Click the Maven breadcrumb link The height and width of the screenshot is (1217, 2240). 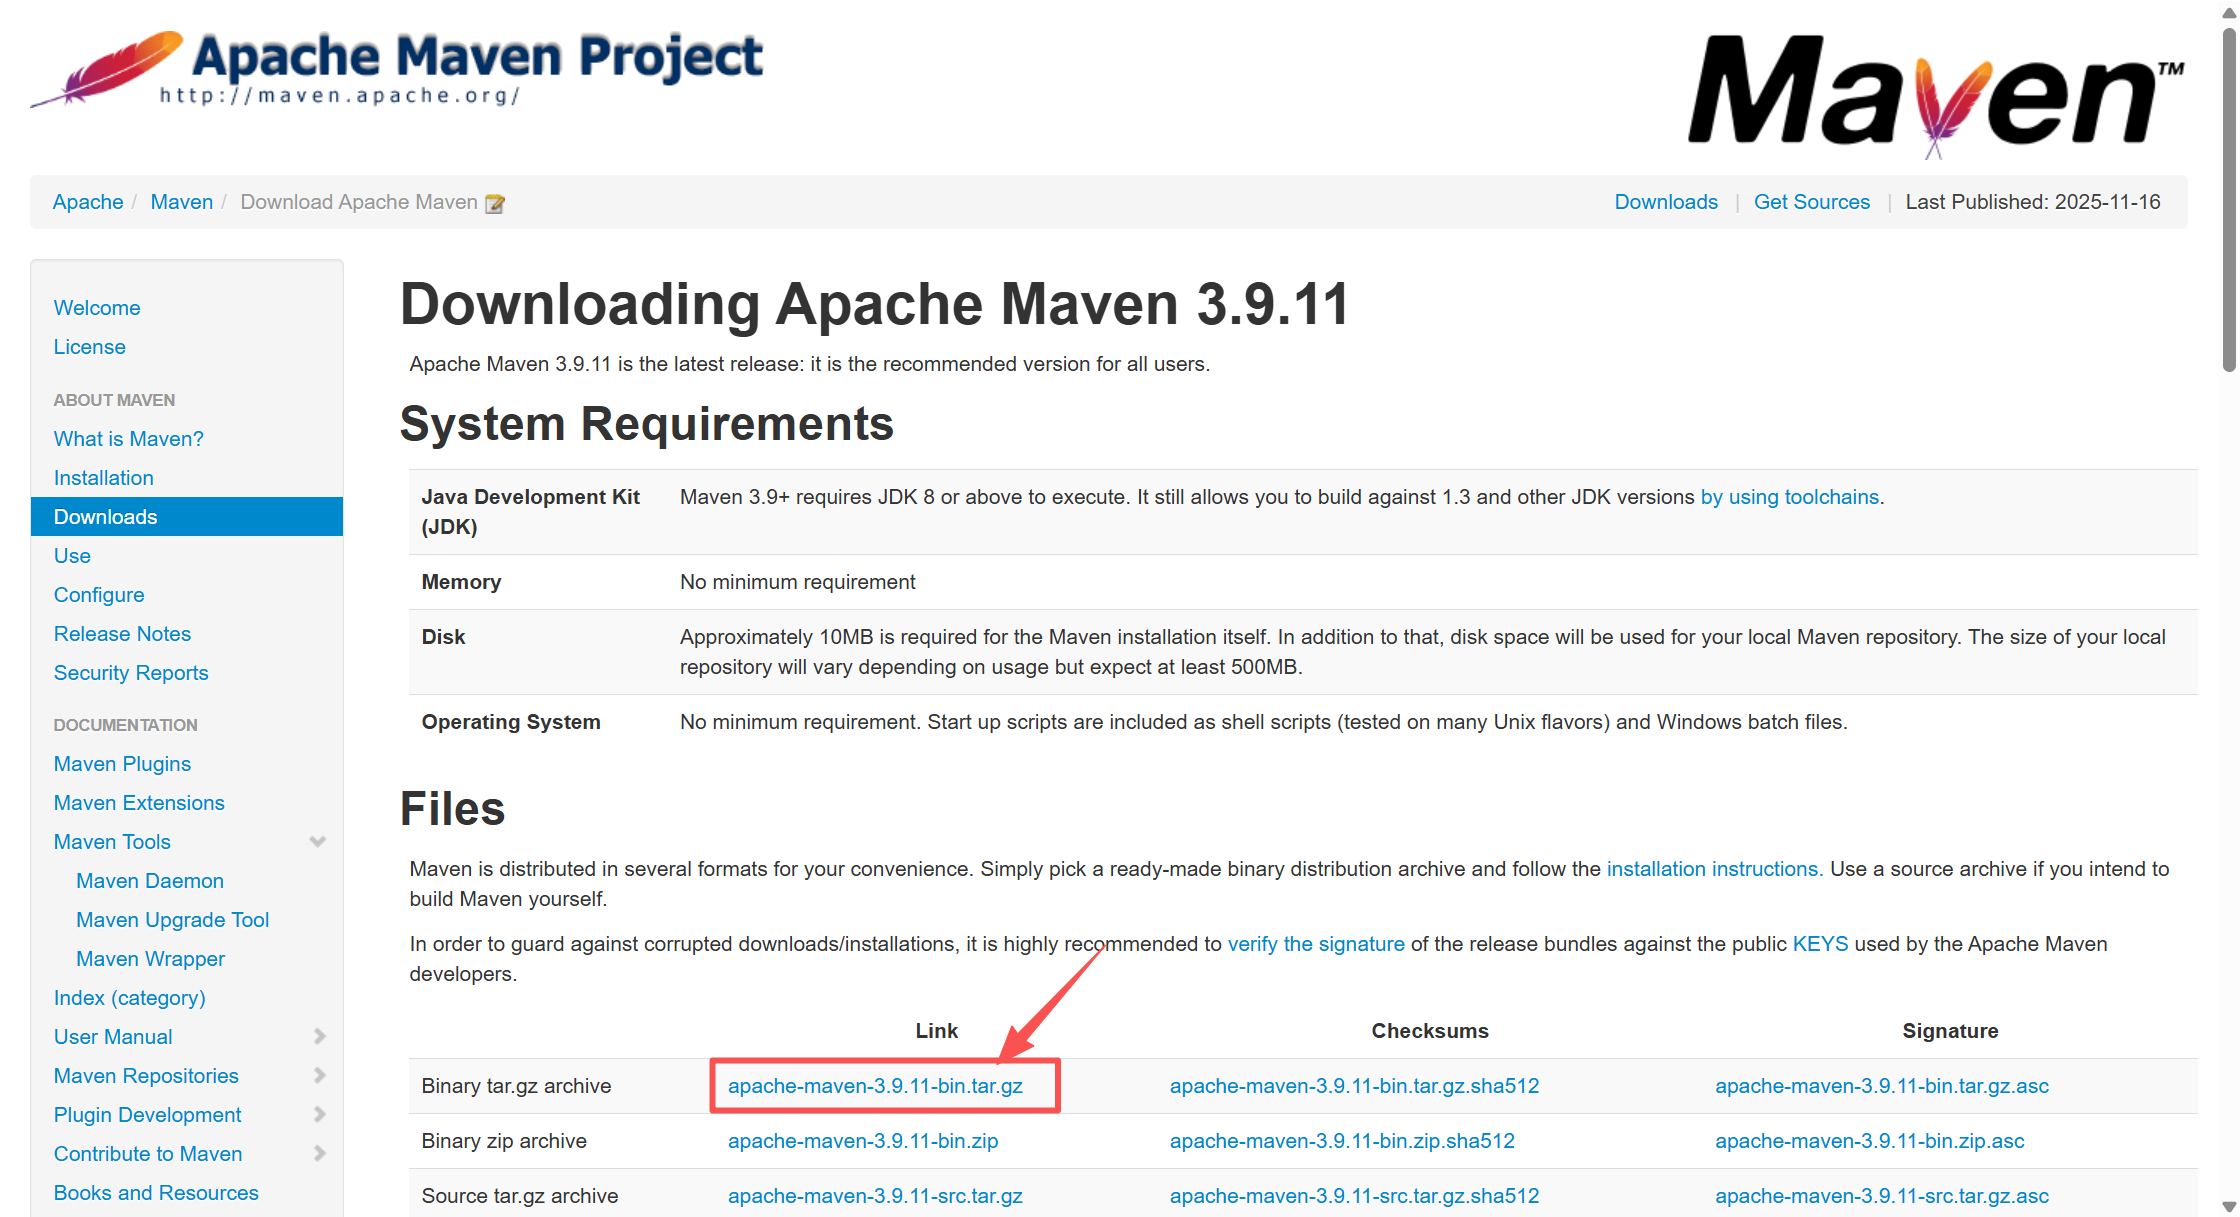(x=182, y=202)
